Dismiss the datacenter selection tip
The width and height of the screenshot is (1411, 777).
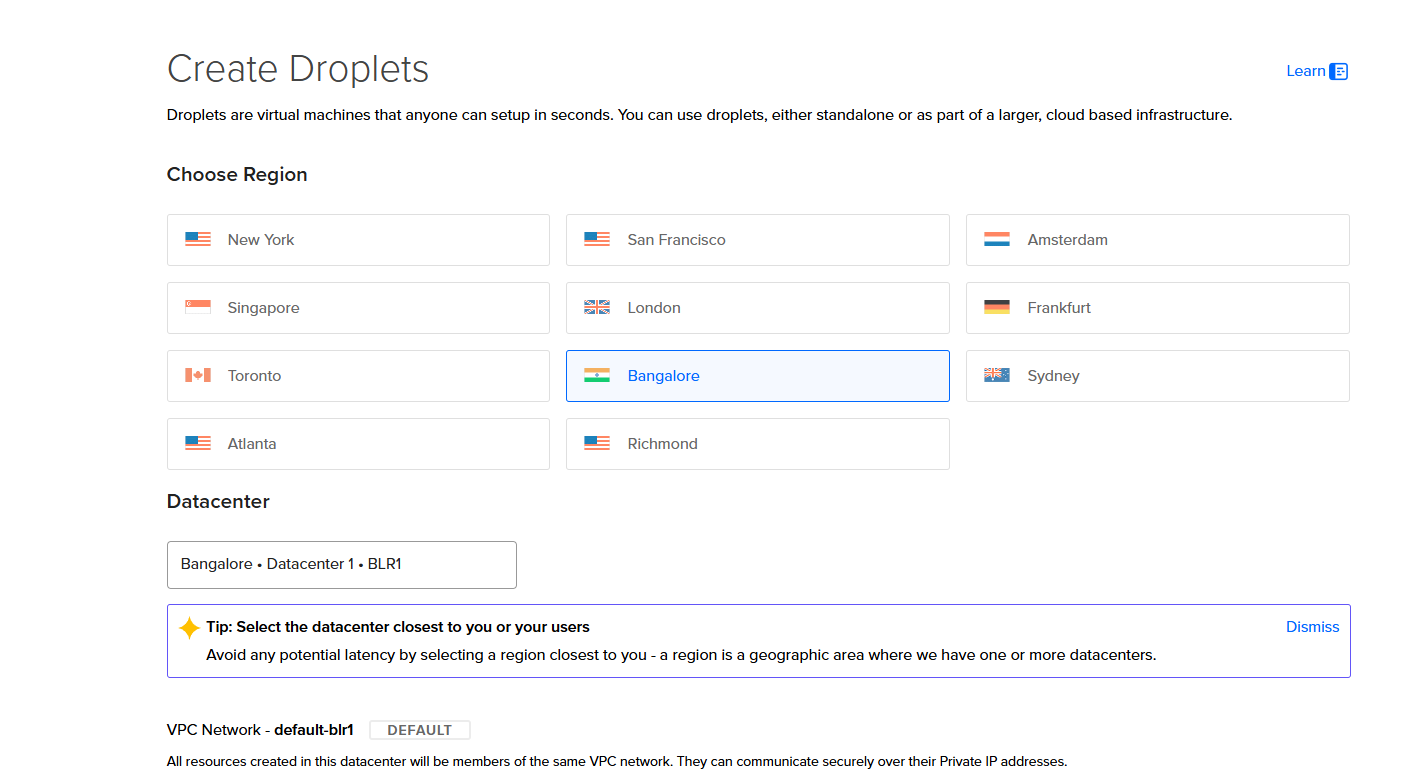tap(1312, 626)
